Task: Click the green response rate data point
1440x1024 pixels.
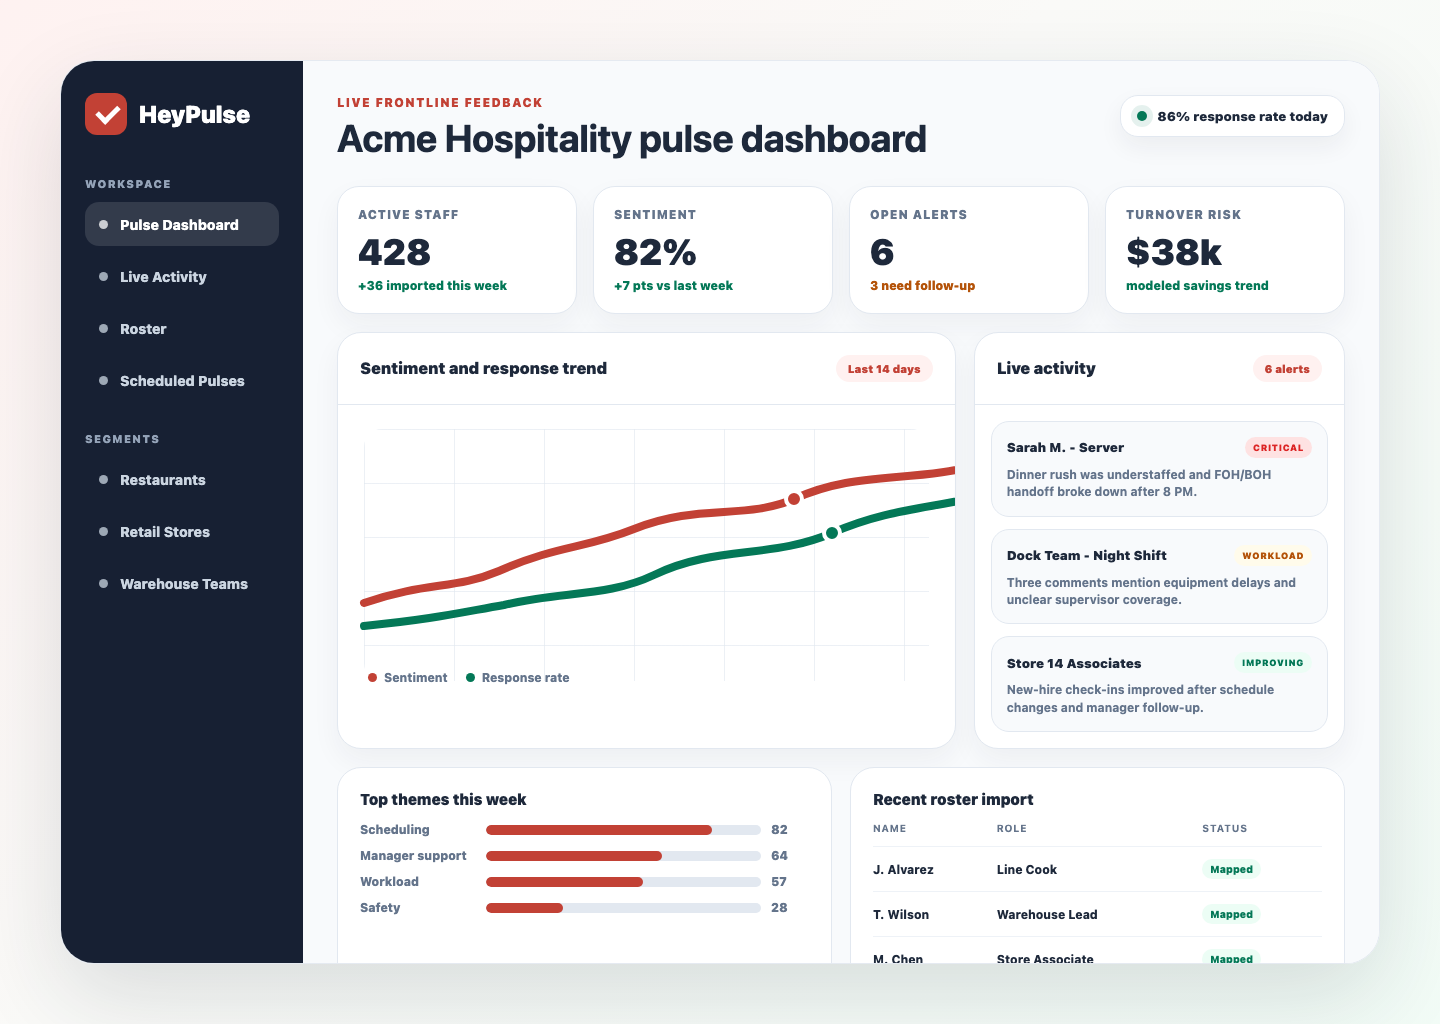Action: [x=832, y=533]
